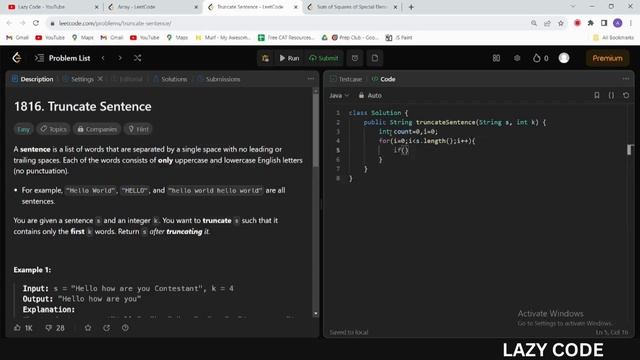Switch to the Testcase tab
The width and height of the screenshot is (640, 360).
[346, 79]
